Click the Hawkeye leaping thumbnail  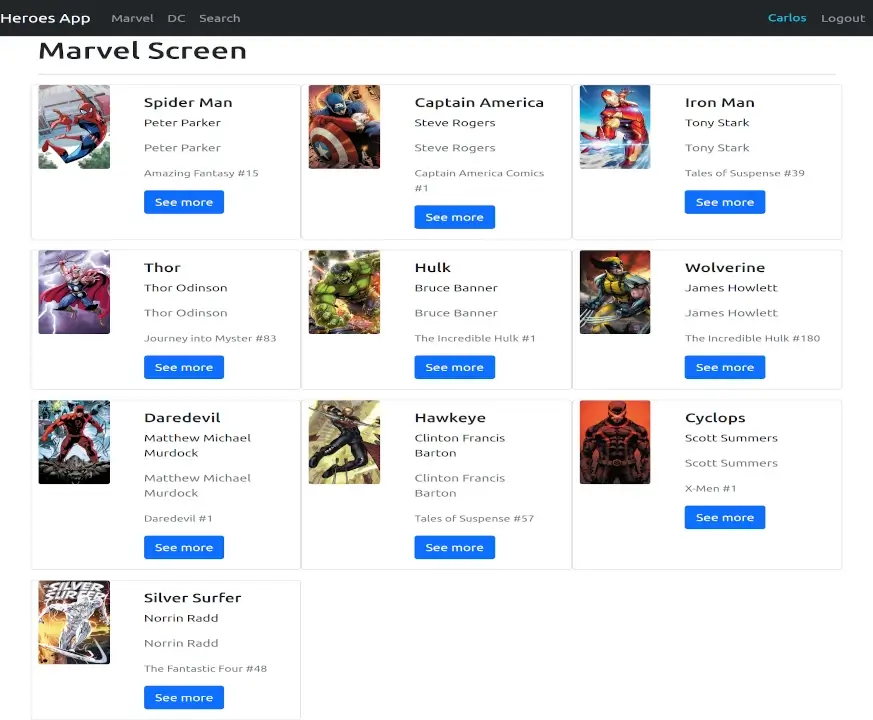tap(345, 442)
